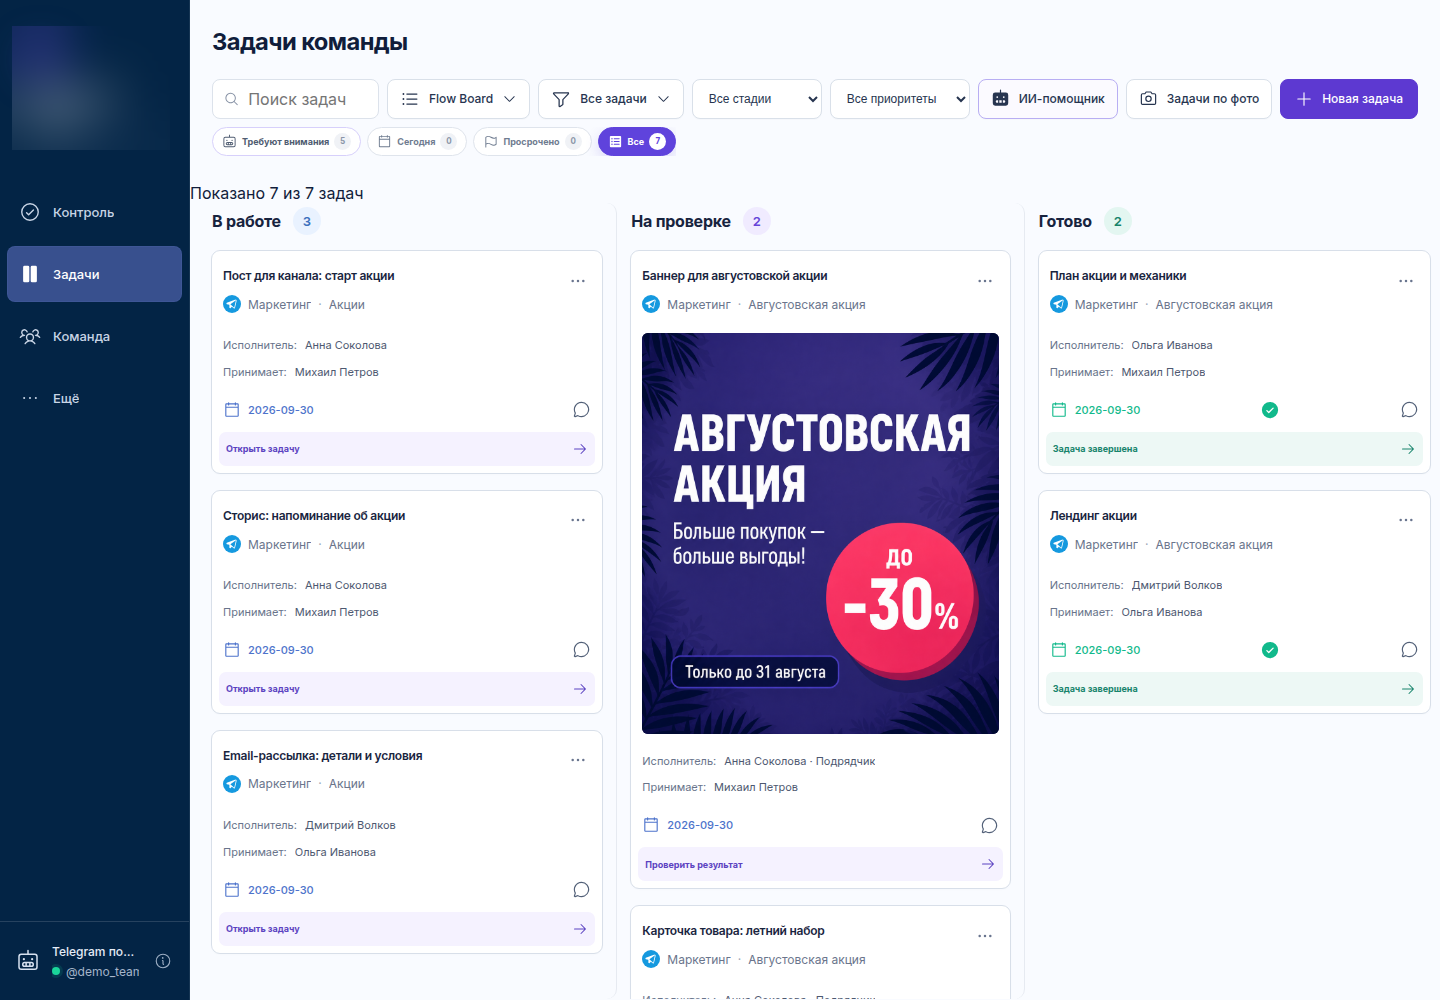Open the 'Все приоритеты' dropdown
The image size is (1440, 1000).
pyautogui.click(x=900, y=99)
